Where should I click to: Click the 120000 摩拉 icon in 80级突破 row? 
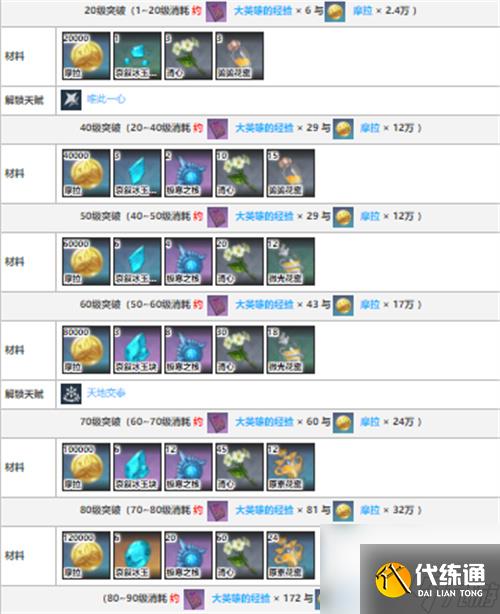click(86, 555)
